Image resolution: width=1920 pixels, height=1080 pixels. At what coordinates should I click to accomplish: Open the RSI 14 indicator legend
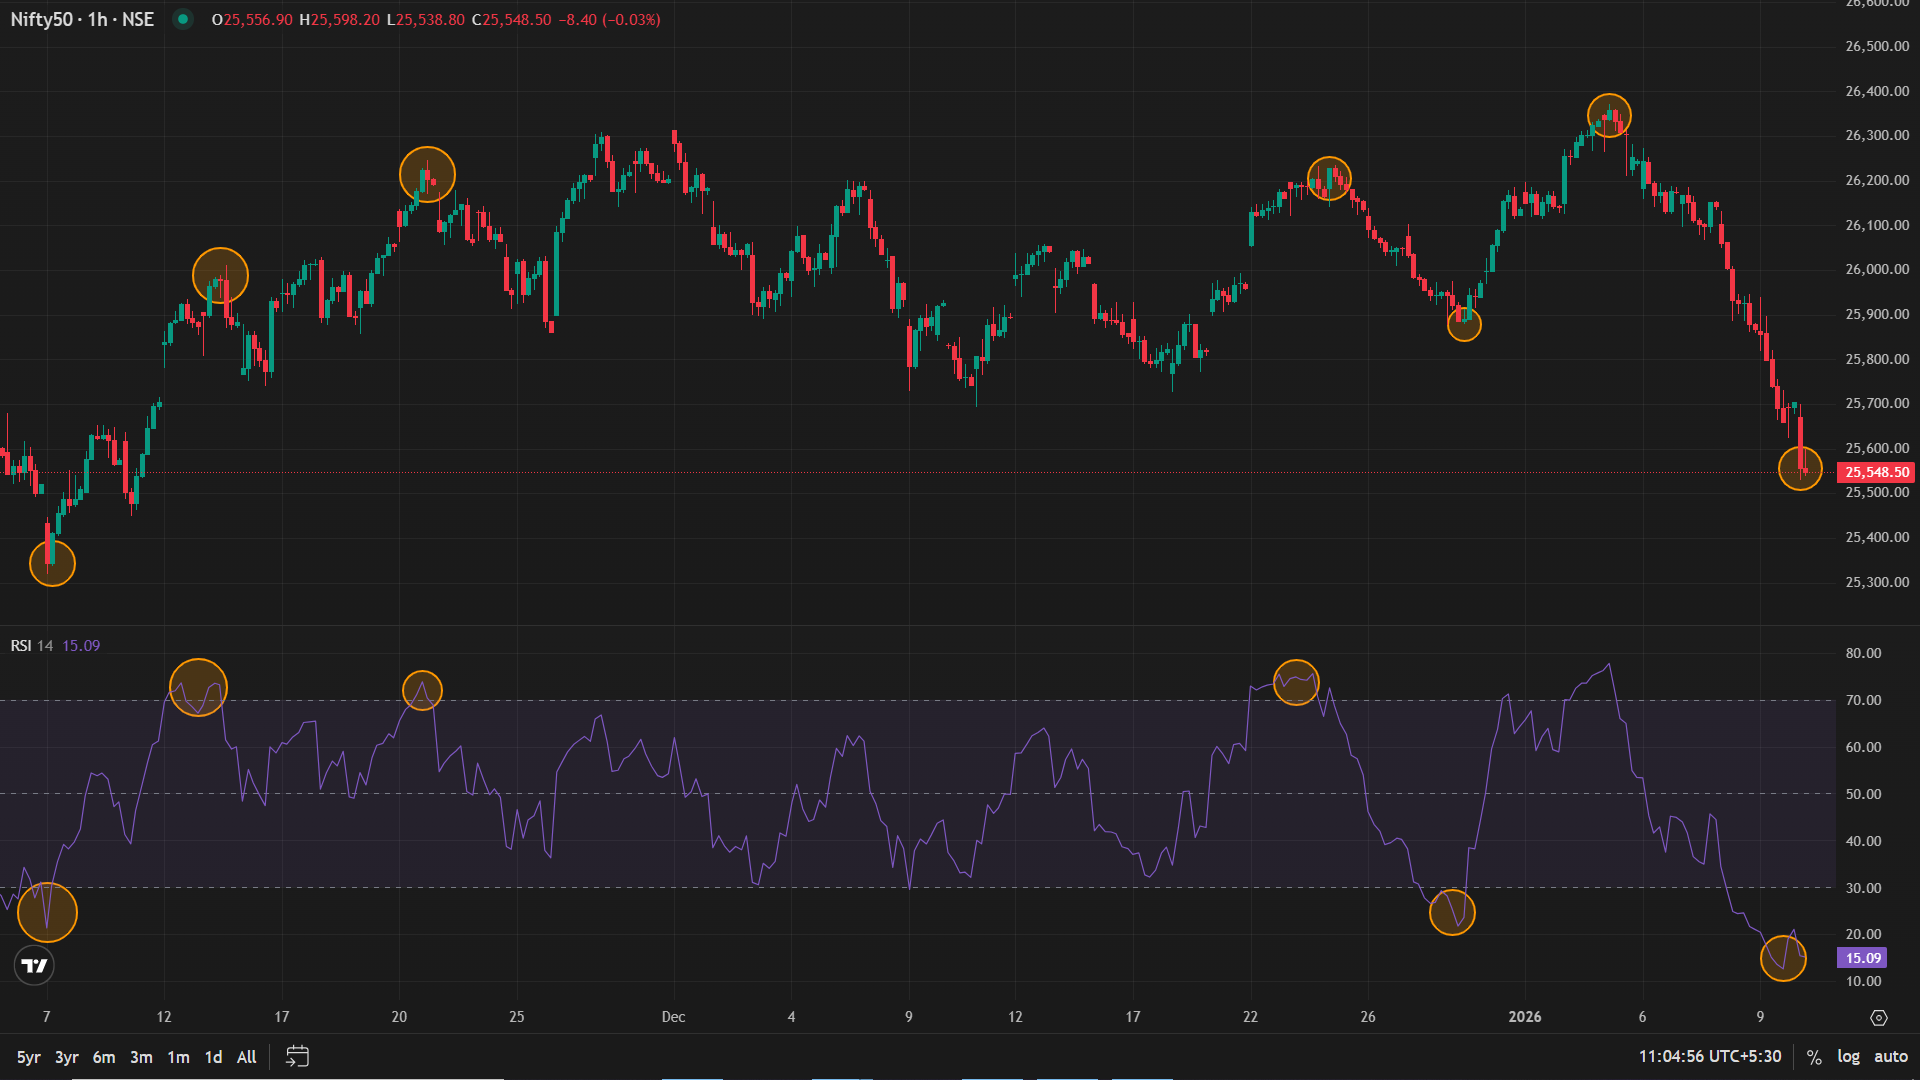tap(32, 645)
